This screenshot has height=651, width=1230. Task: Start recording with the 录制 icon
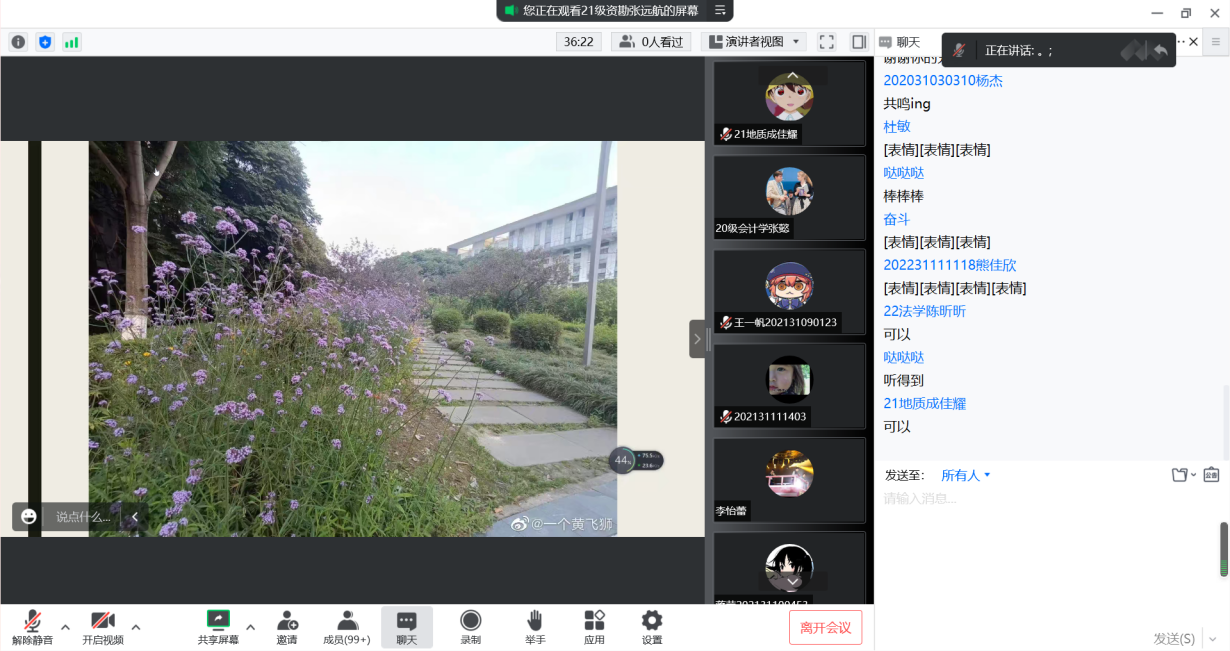pyautogui.click(x=470, y=627)
